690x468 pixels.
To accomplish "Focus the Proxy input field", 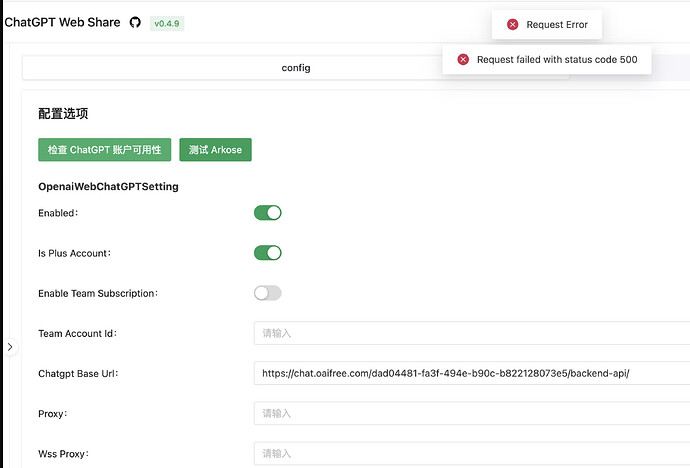I will pyautogui.click(x=472, y=413).
